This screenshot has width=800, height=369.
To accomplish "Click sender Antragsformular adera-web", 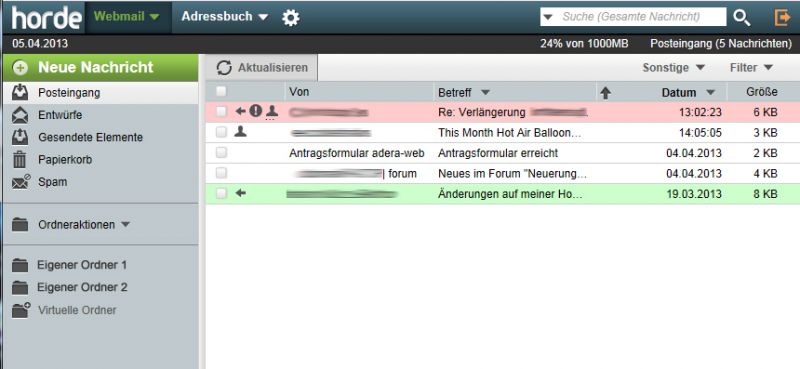I will coord(357,153).
